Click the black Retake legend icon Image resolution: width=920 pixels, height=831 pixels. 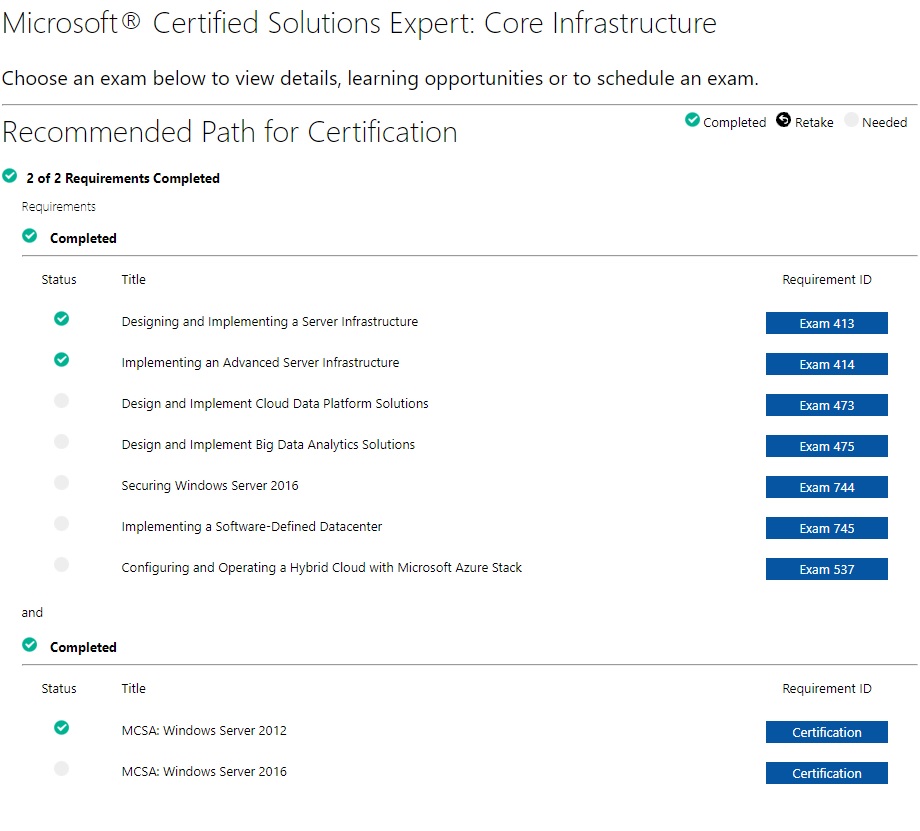tap(783, 120)
